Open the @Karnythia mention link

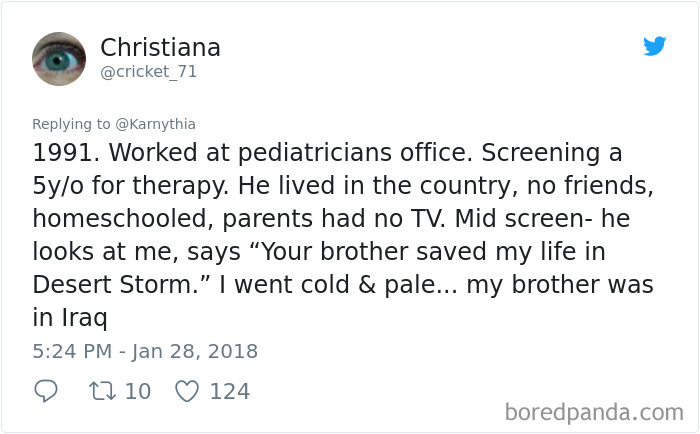155,124
